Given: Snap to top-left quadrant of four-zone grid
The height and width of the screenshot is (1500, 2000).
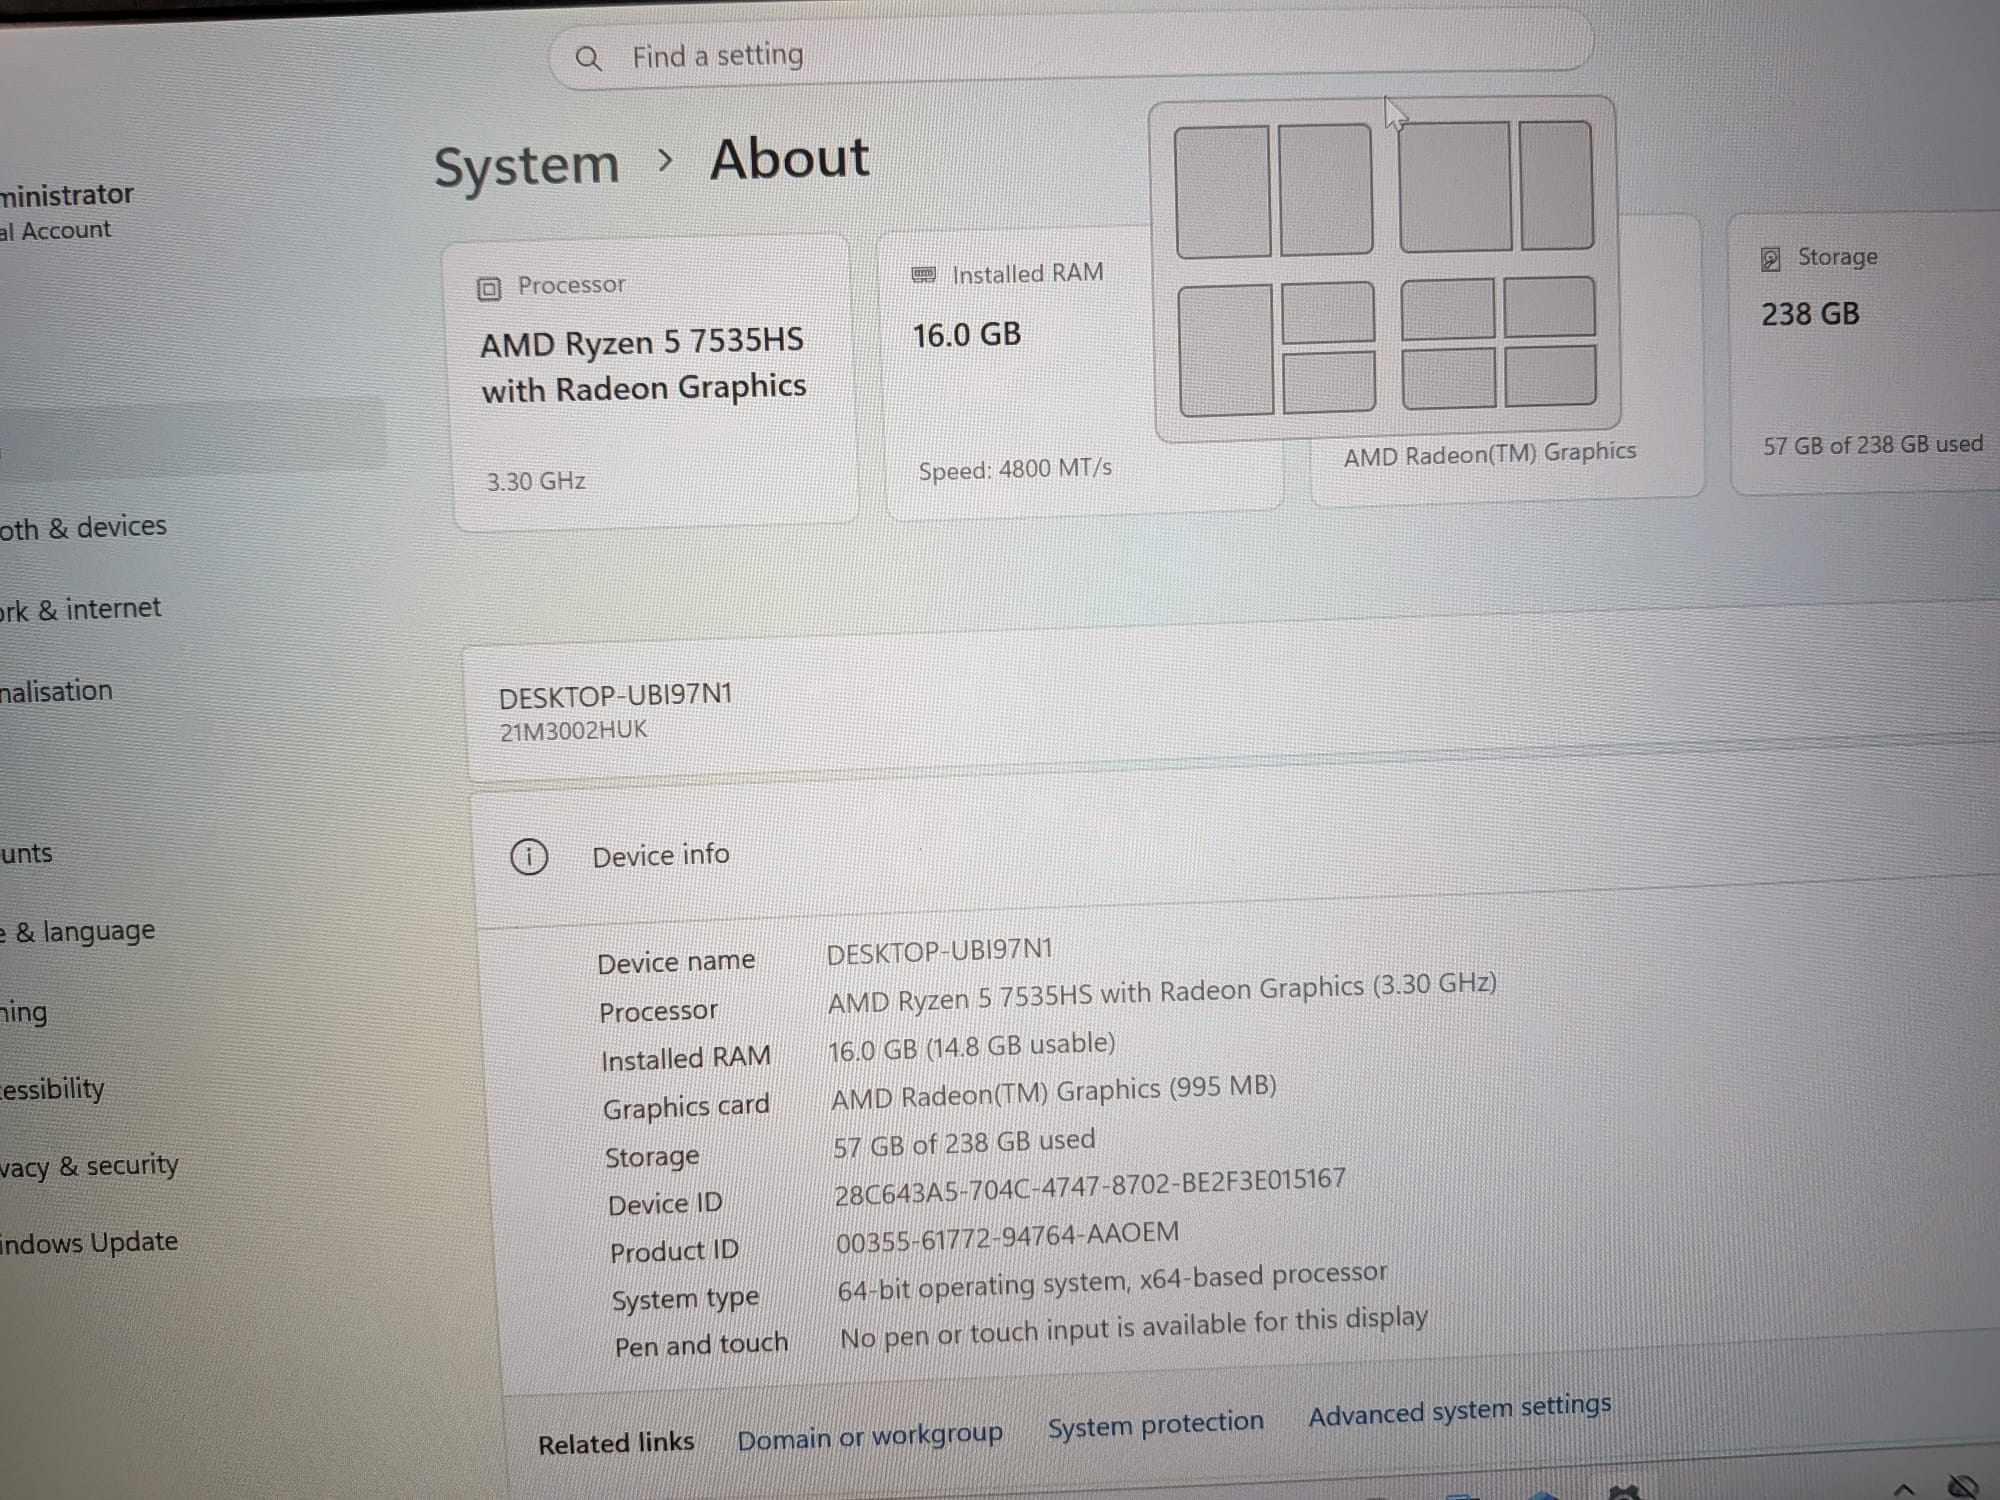Looking at the screenshot, I should point(1448,310).
